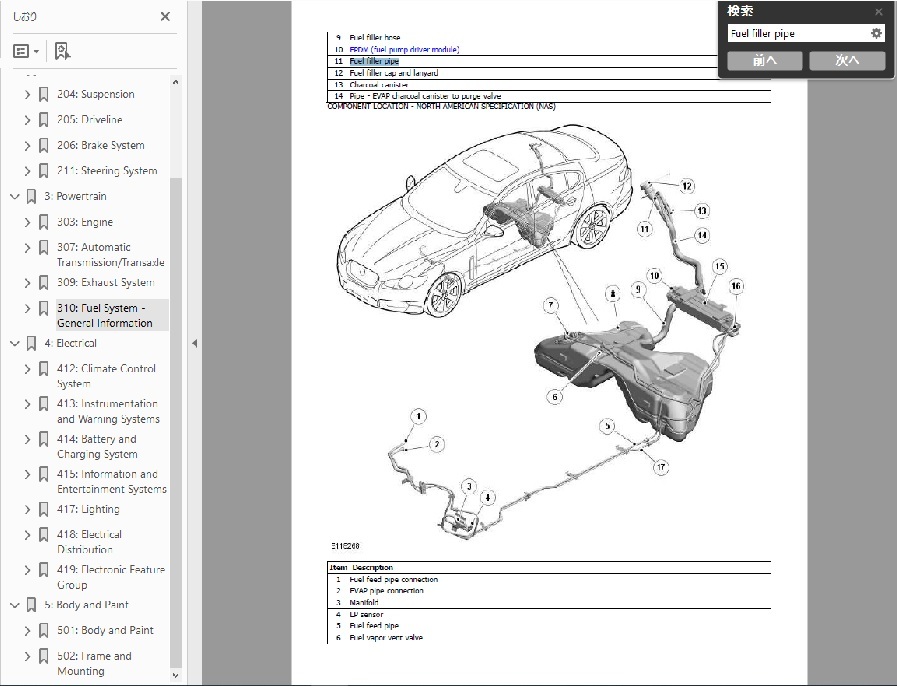Click the bookmark icon beside 303: Engine

pyautogui.click(x=43, y=222)
